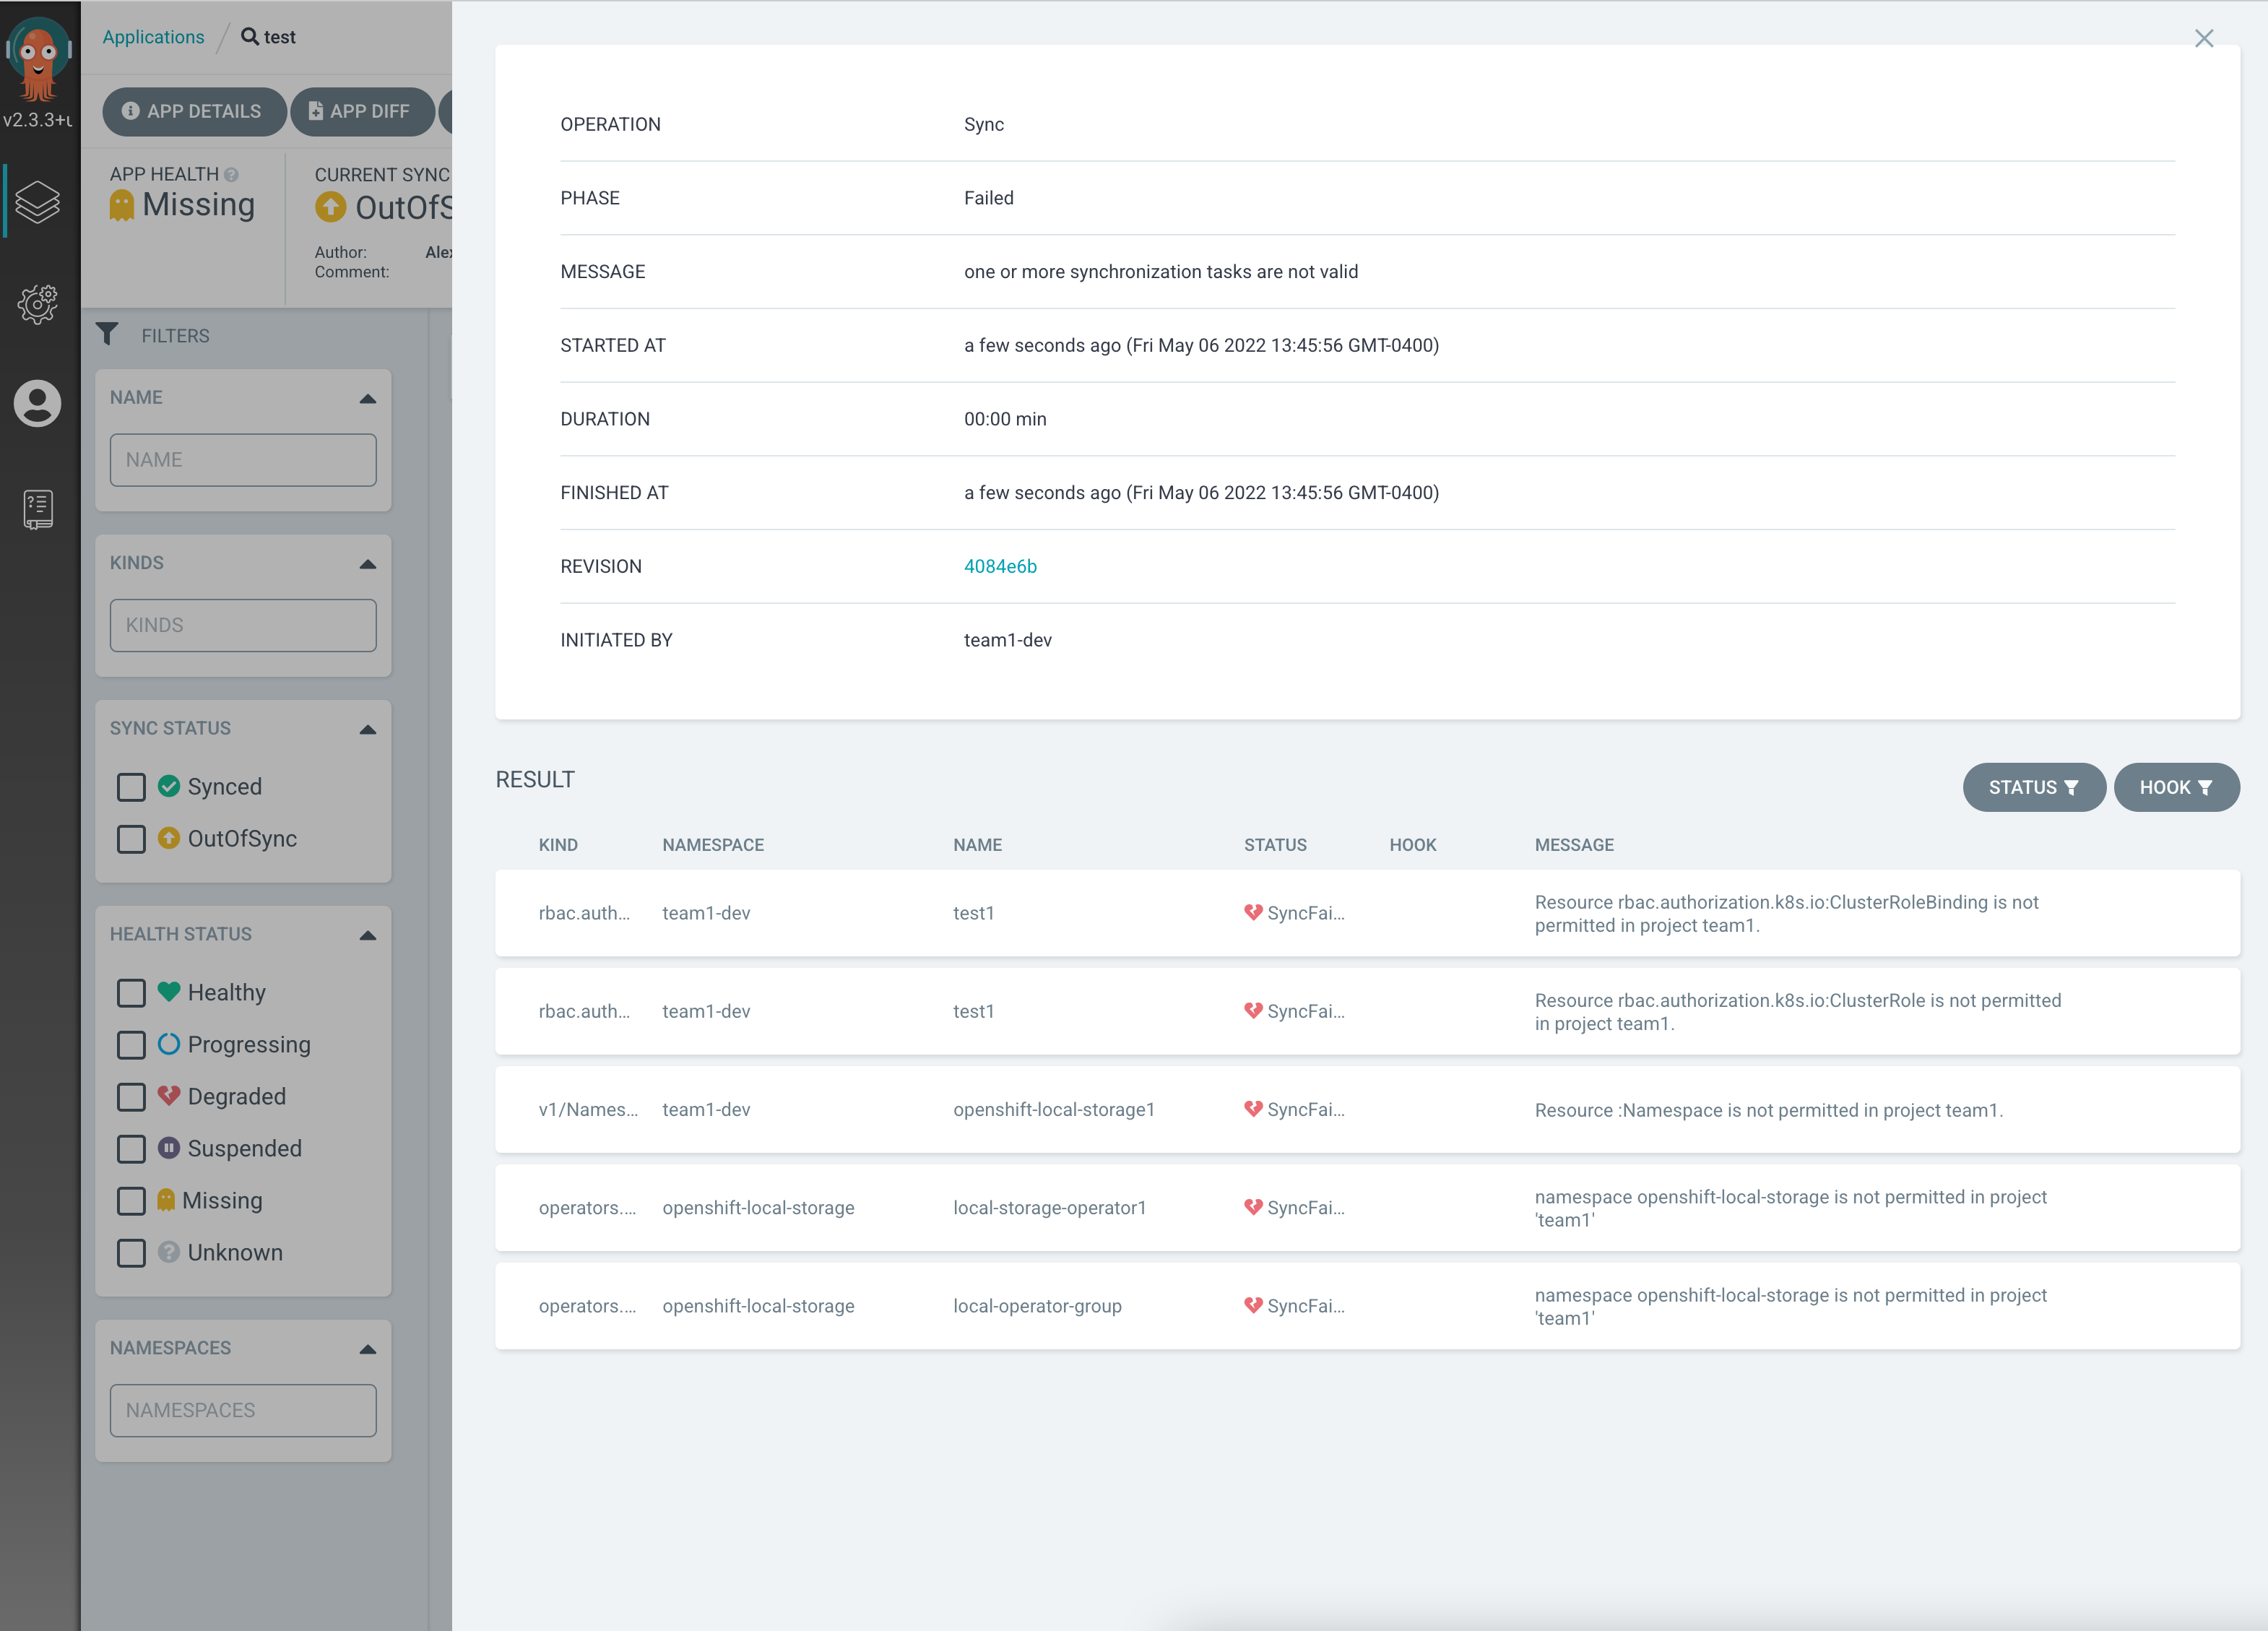The height and width of the screenshot is (1631, 2268).
Task: Click the APP DETAILS button
Action: [x=193, y=111]
